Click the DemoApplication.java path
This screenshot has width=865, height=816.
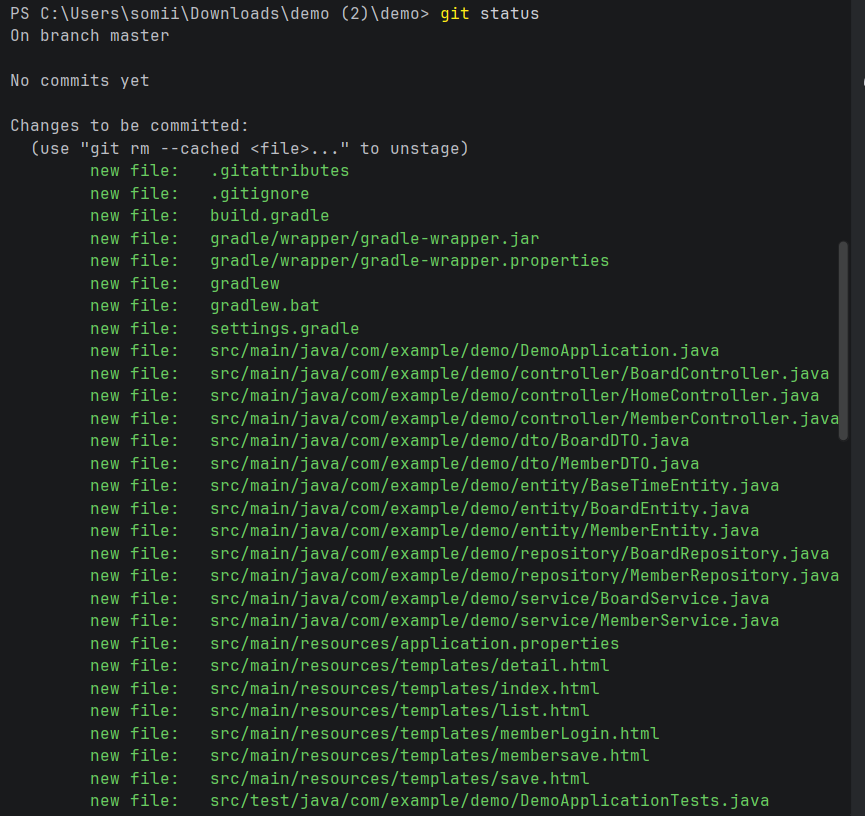(x=464, y=350)
